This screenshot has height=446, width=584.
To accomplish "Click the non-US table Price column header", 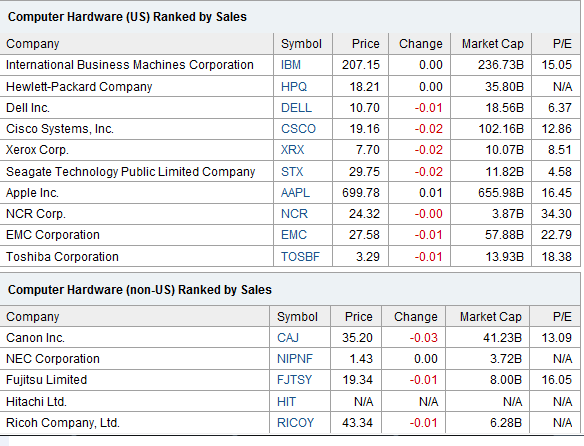I will [x=358, y=317].
